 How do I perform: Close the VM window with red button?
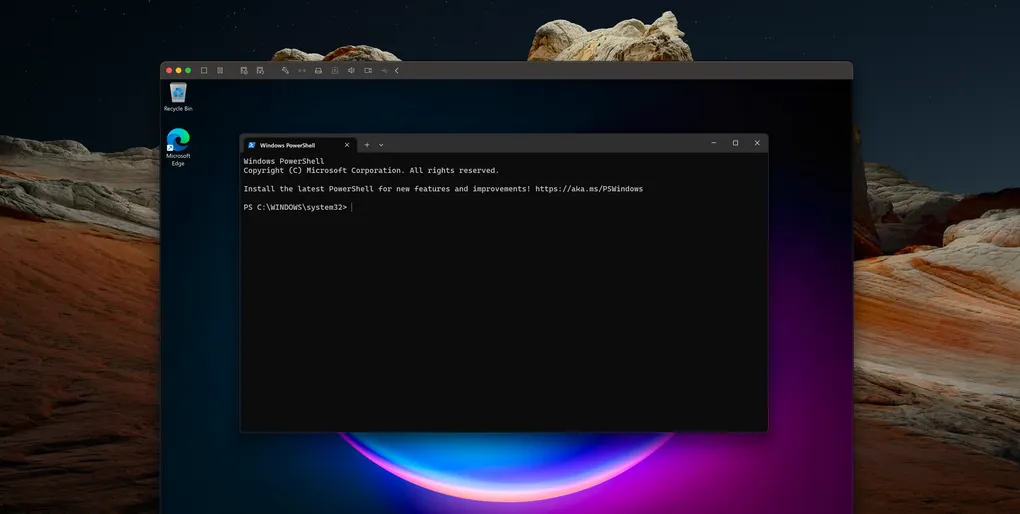169,70
